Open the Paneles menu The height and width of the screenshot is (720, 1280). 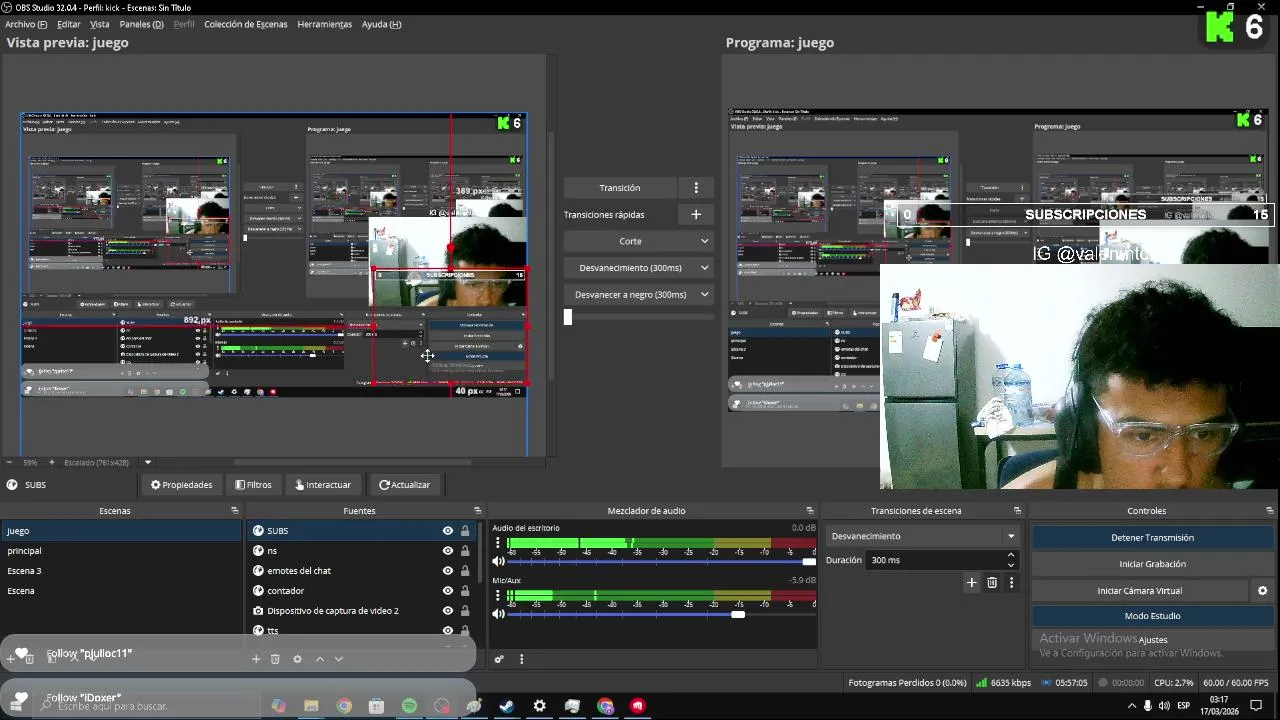141,24
